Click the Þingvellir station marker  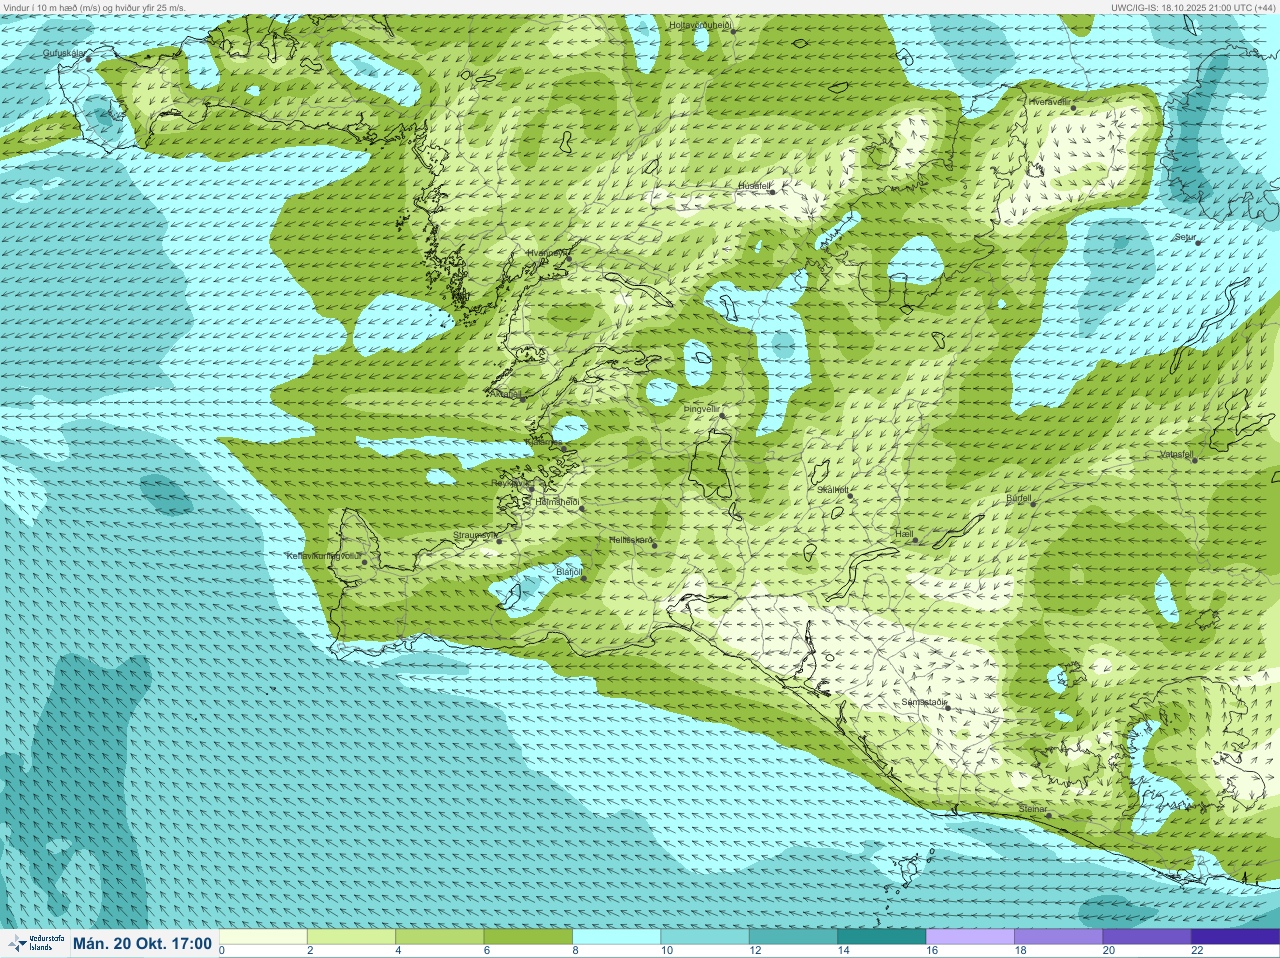722,415
